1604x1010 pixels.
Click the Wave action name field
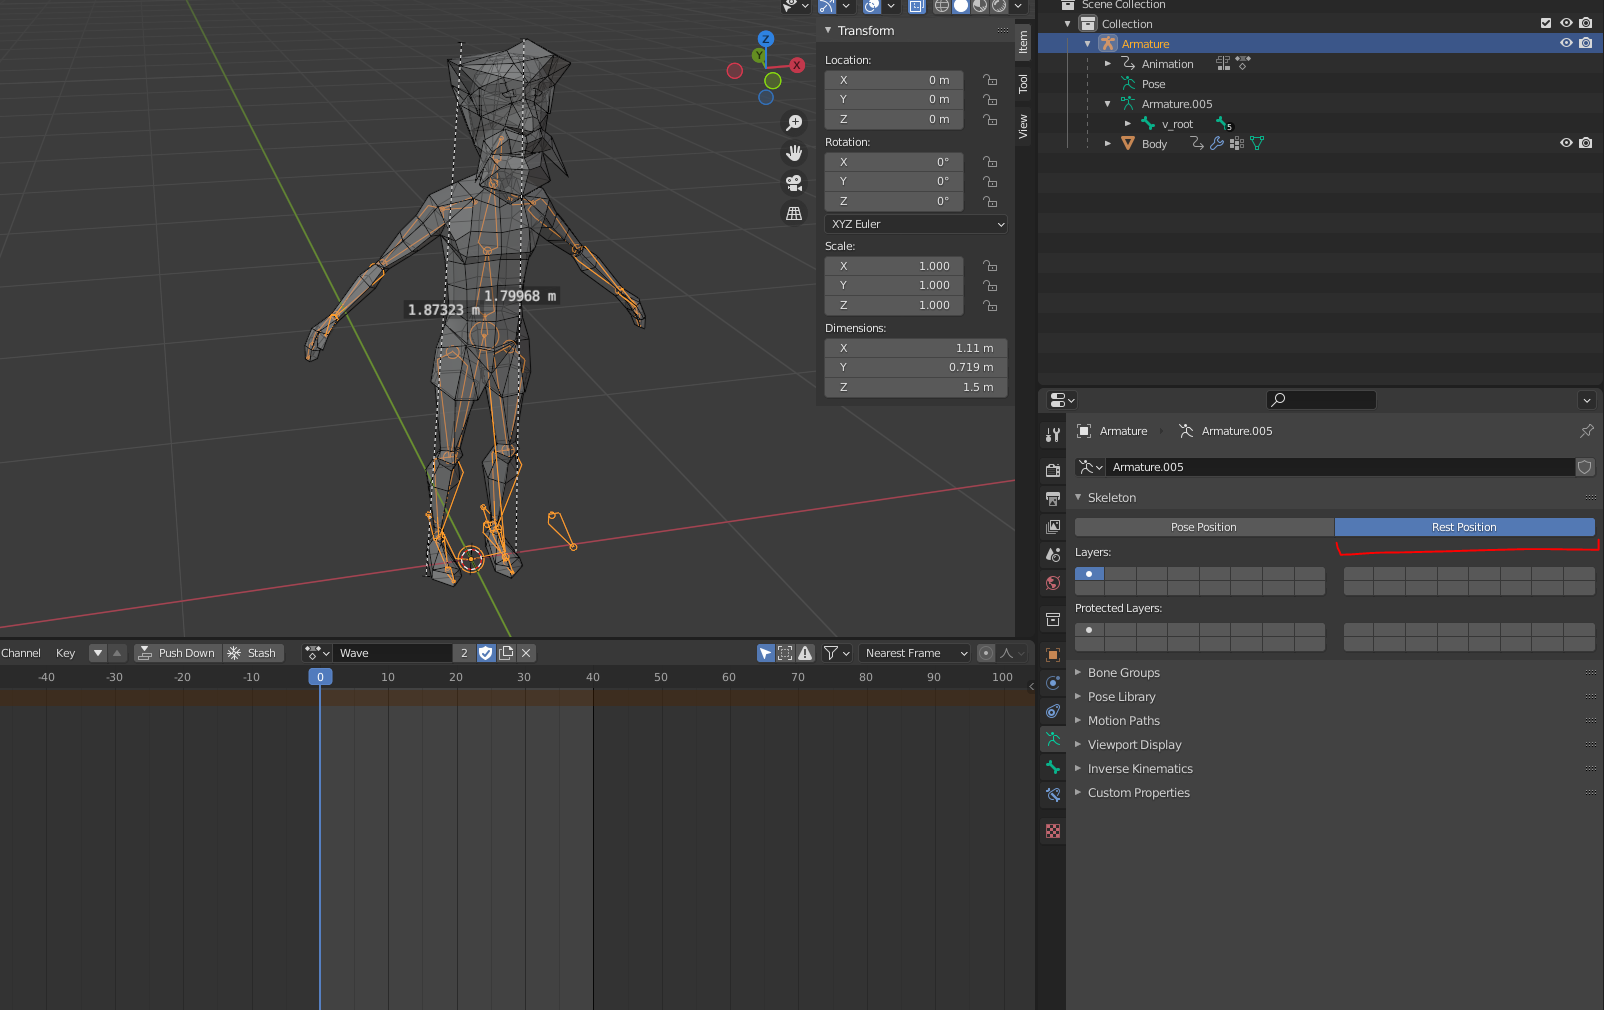tap(392, 653)
